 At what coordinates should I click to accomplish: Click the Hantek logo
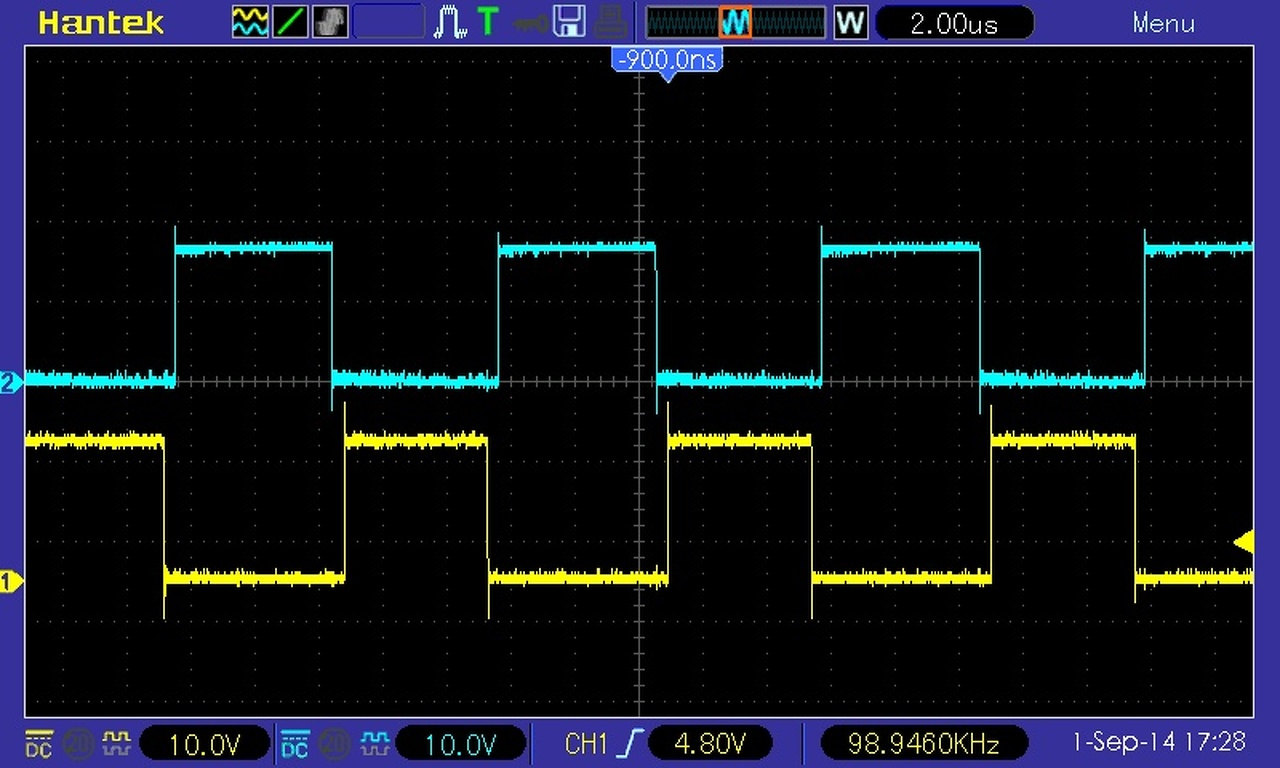(x=100, y=23)
